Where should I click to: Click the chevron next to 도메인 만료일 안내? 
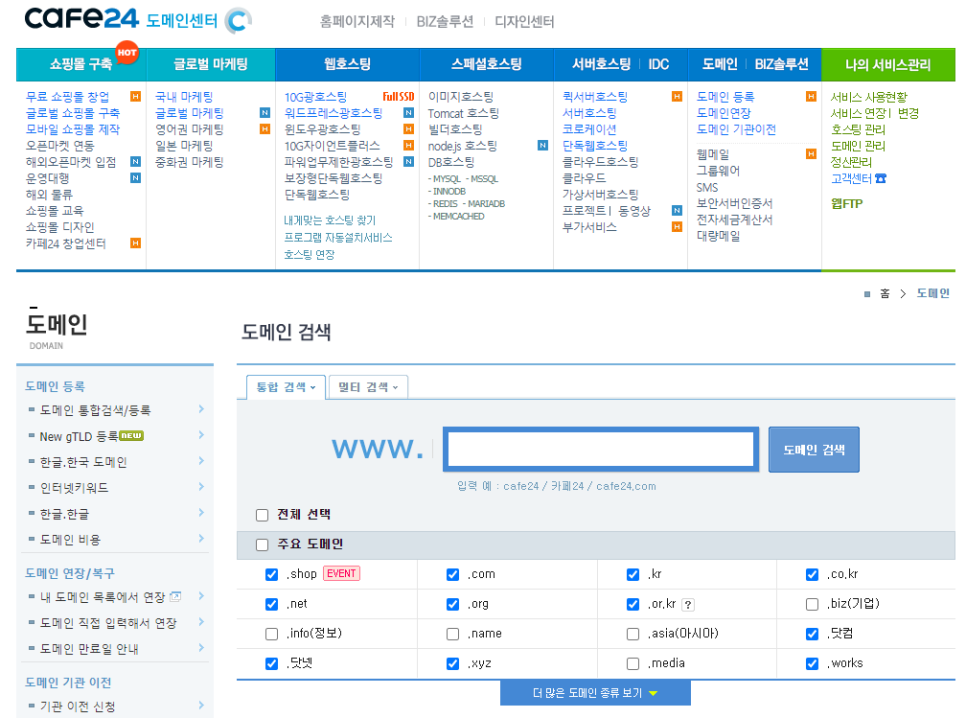pyautogui.click(x=201, y=648)
